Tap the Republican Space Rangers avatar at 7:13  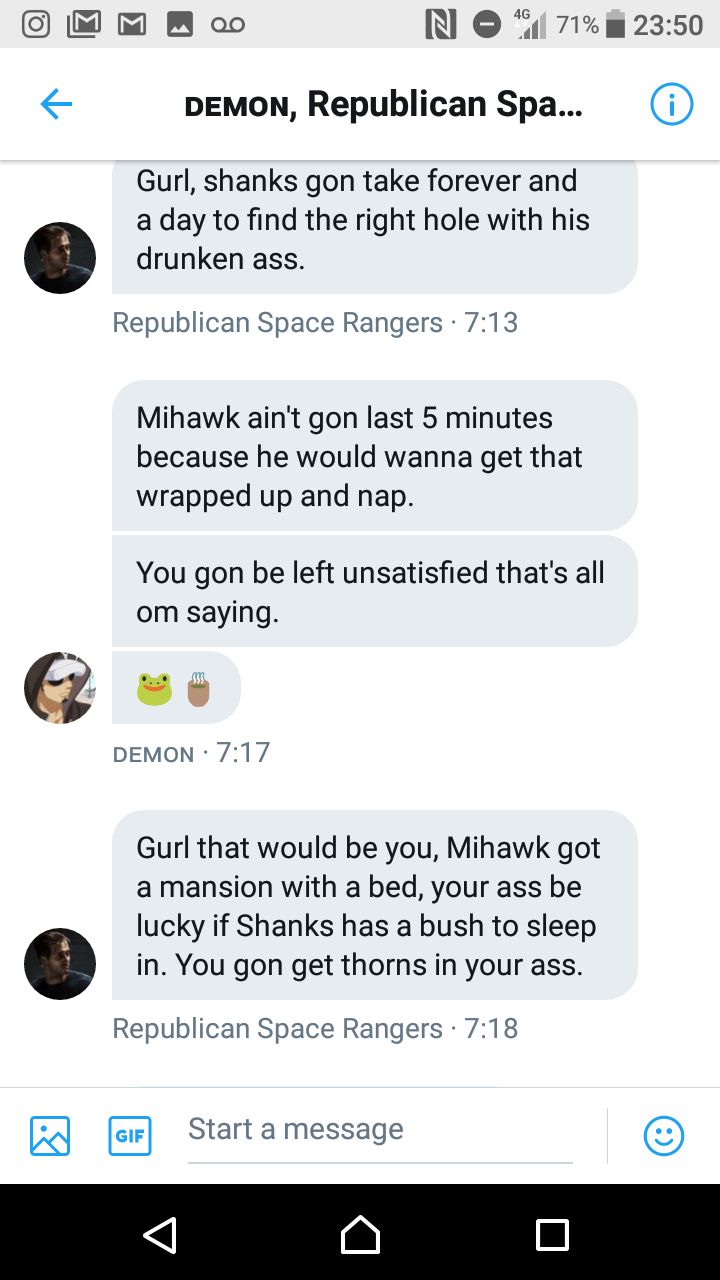[x=60, y=258]
